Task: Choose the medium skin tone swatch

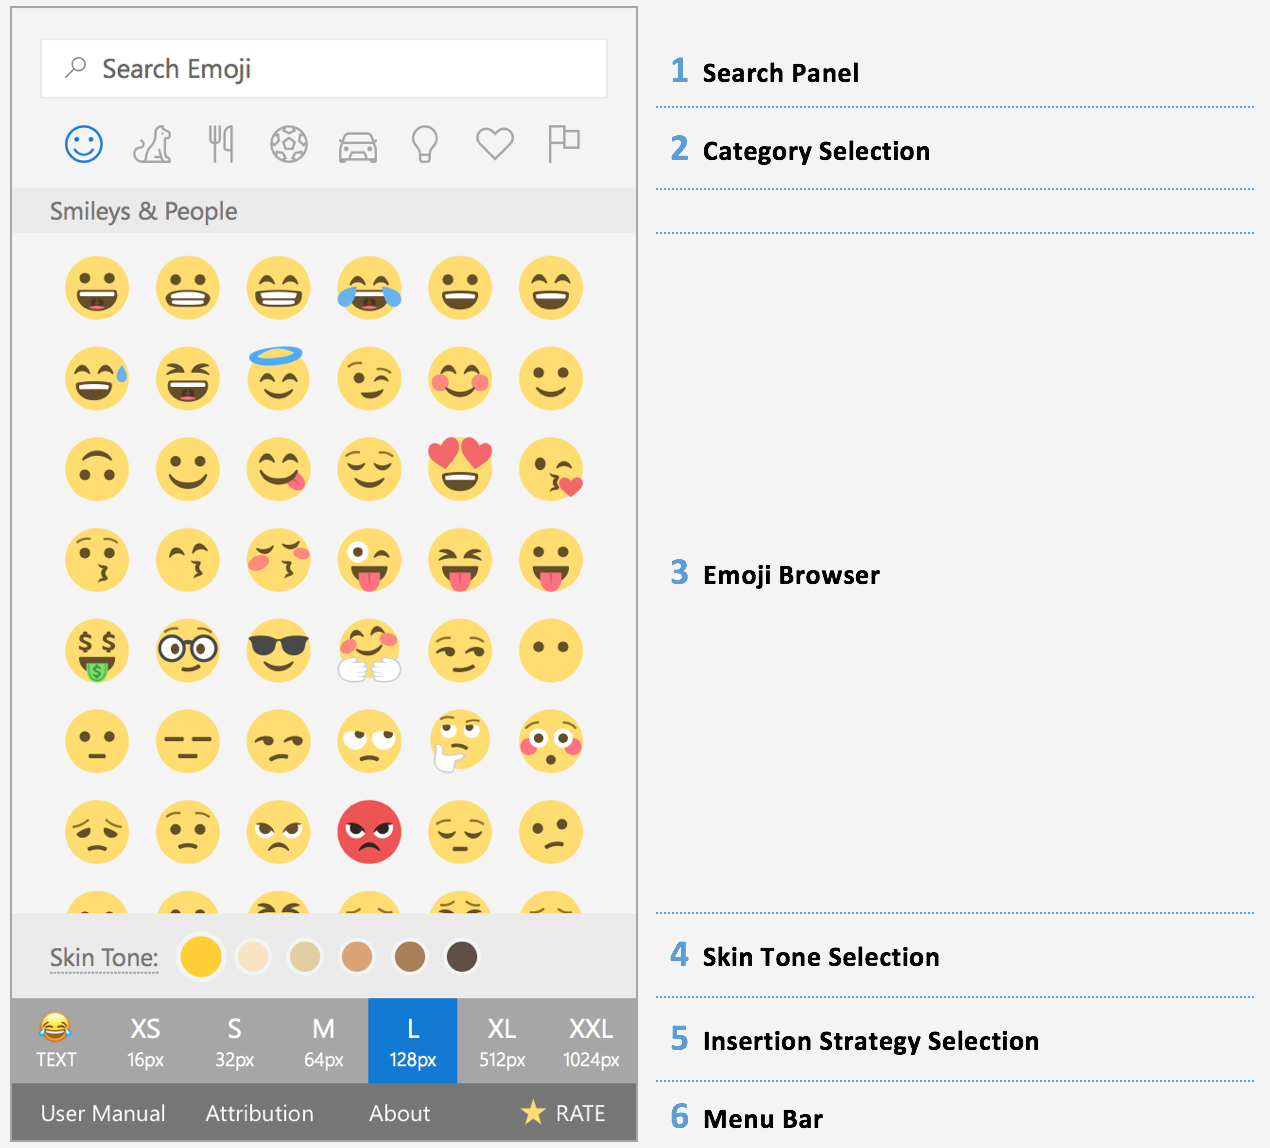Action: [x=357, y=957]
